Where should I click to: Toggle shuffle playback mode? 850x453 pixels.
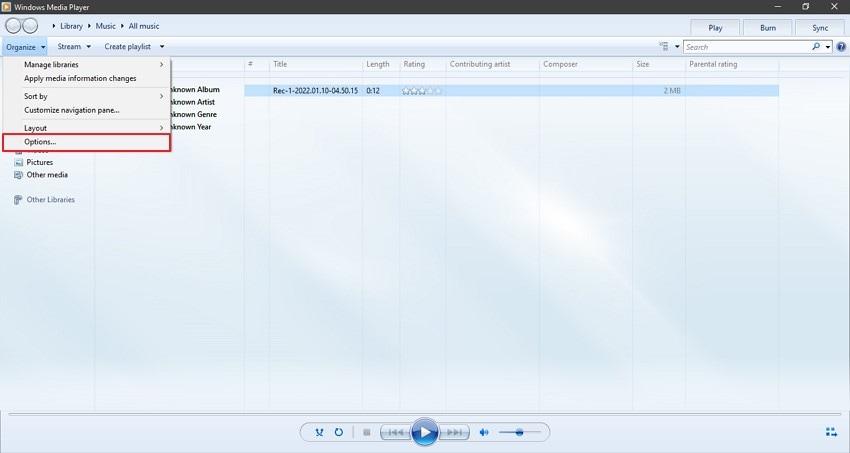tap(319, 432)
